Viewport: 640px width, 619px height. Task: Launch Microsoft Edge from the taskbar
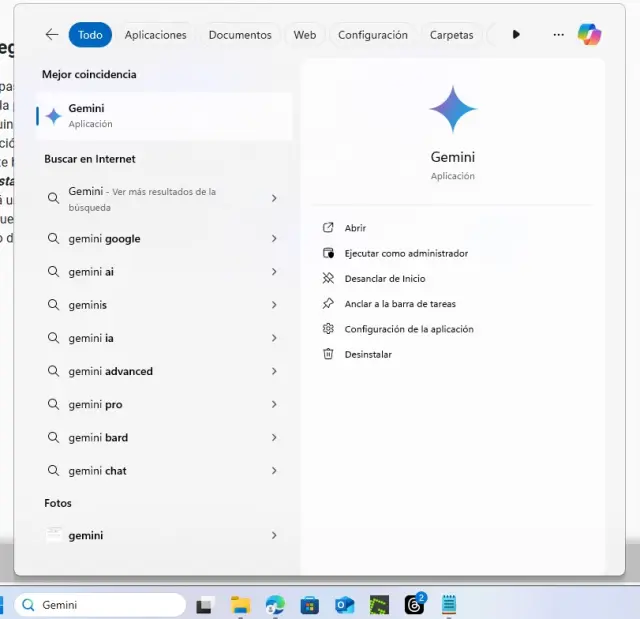pyautogui.click(x=275, y=605)
